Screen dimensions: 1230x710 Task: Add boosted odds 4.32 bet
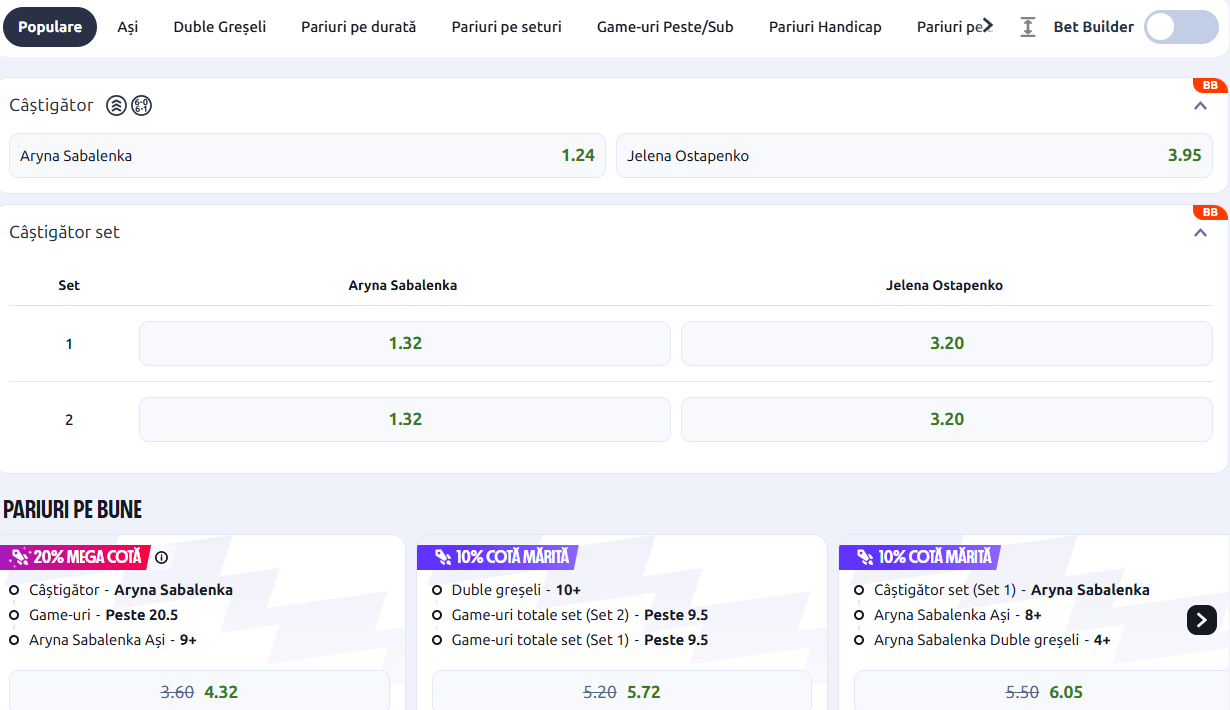(199, 691)
